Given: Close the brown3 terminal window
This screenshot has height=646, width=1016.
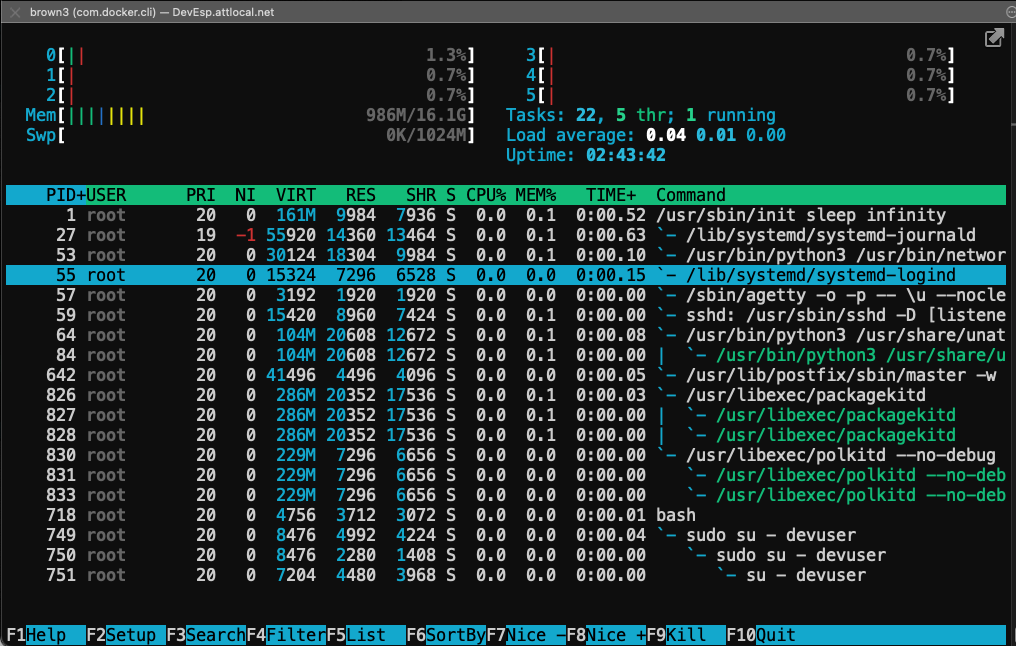Looking at the screenshot, I should click(15, 12).
